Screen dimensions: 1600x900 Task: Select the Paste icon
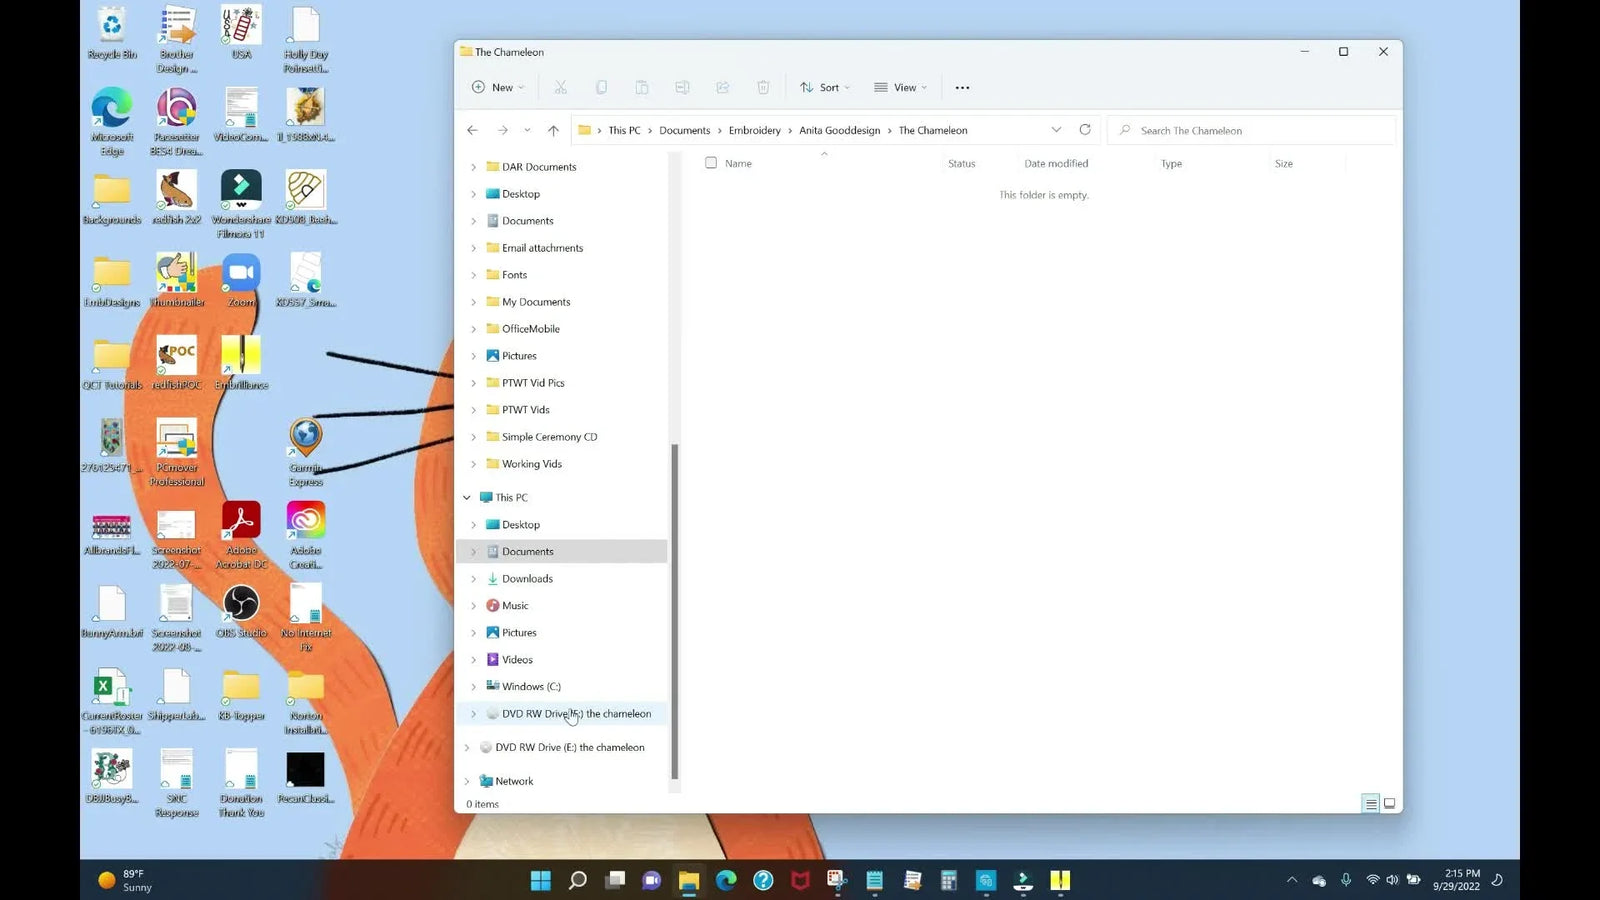pos(641,87)
